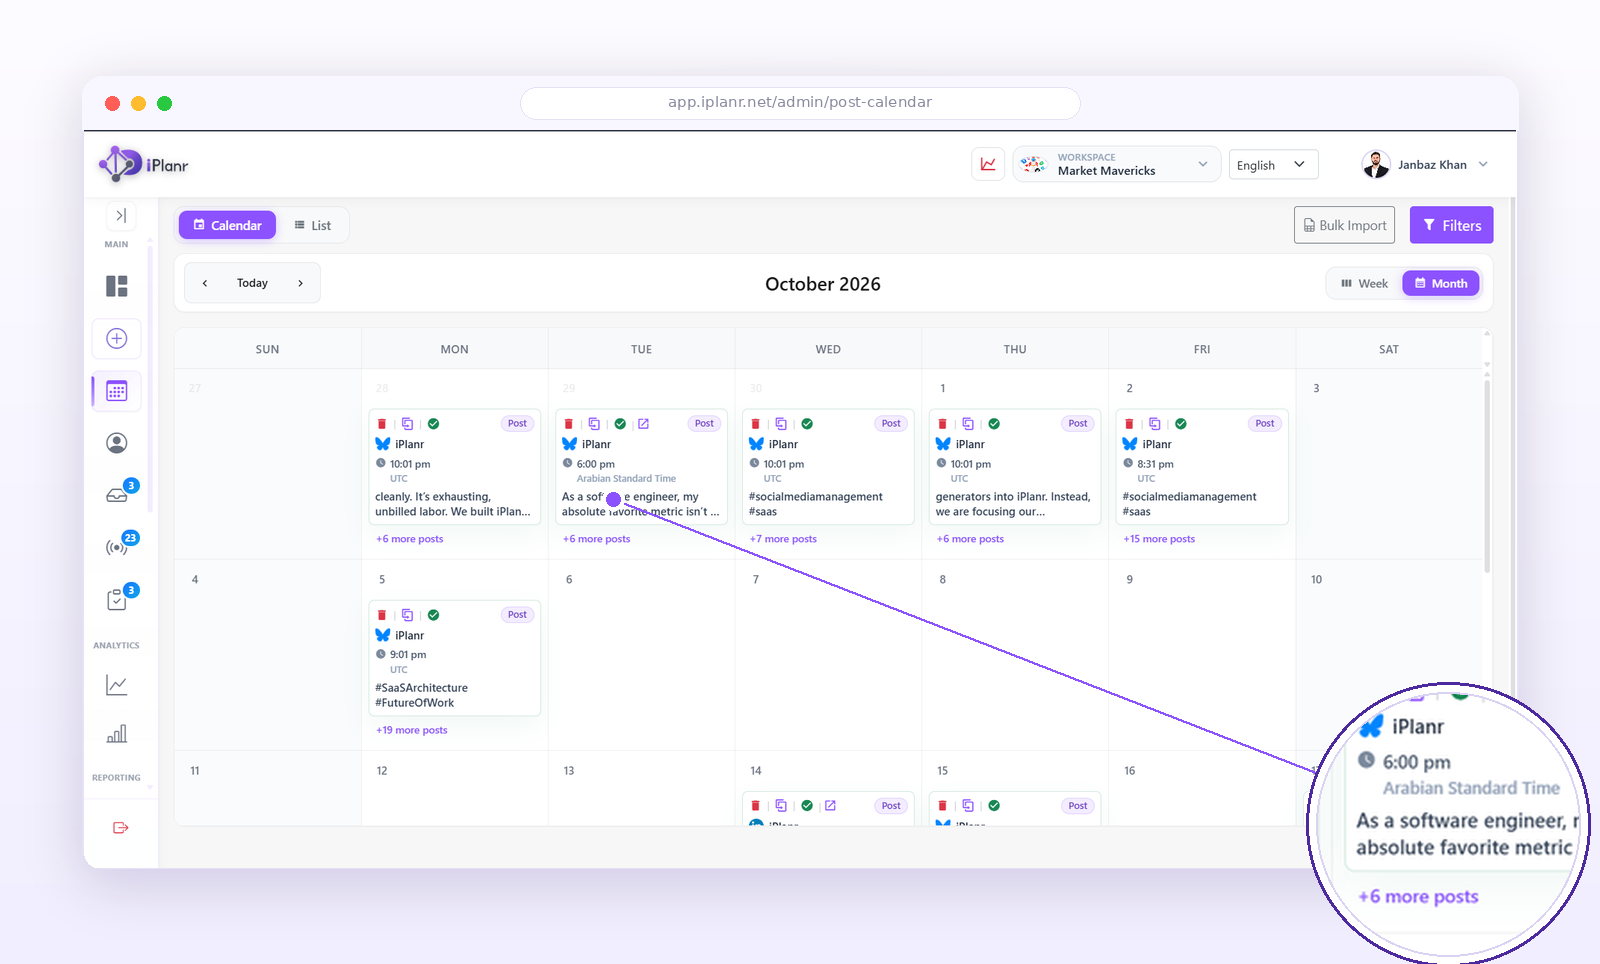Select the Week calendar view

pos(1364,283)
